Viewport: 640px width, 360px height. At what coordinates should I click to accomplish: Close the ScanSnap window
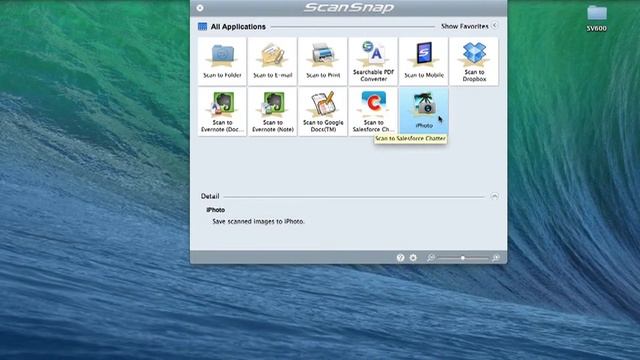click(x=200, y=8)
